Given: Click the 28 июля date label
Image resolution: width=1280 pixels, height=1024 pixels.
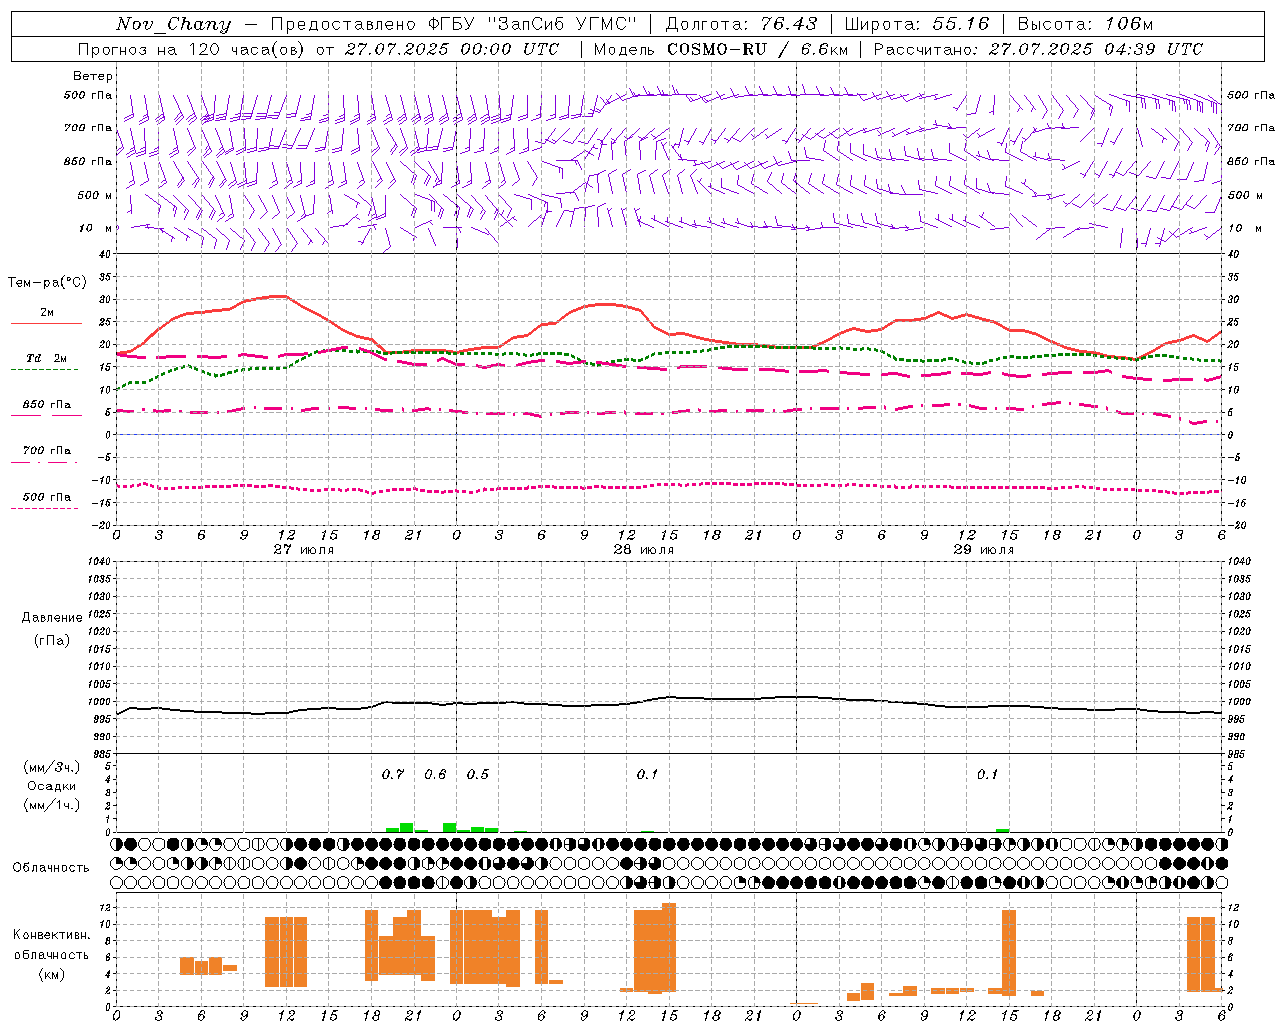Looking at the screenshot, I should (643, 549).
